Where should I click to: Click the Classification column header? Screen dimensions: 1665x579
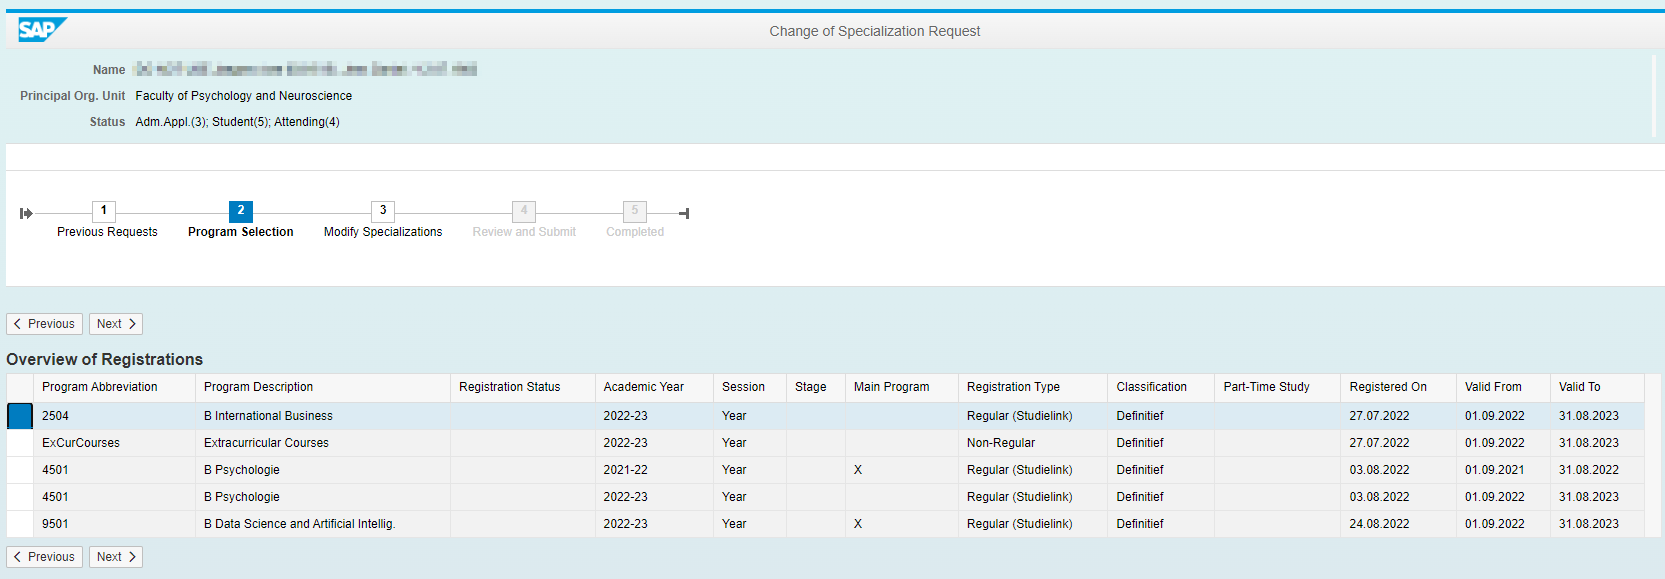click(x=1161, y=387)
